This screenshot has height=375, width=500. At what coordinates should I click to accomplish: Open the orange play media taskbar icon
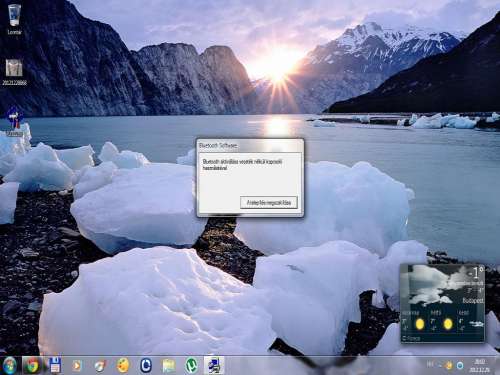(77, 366)
